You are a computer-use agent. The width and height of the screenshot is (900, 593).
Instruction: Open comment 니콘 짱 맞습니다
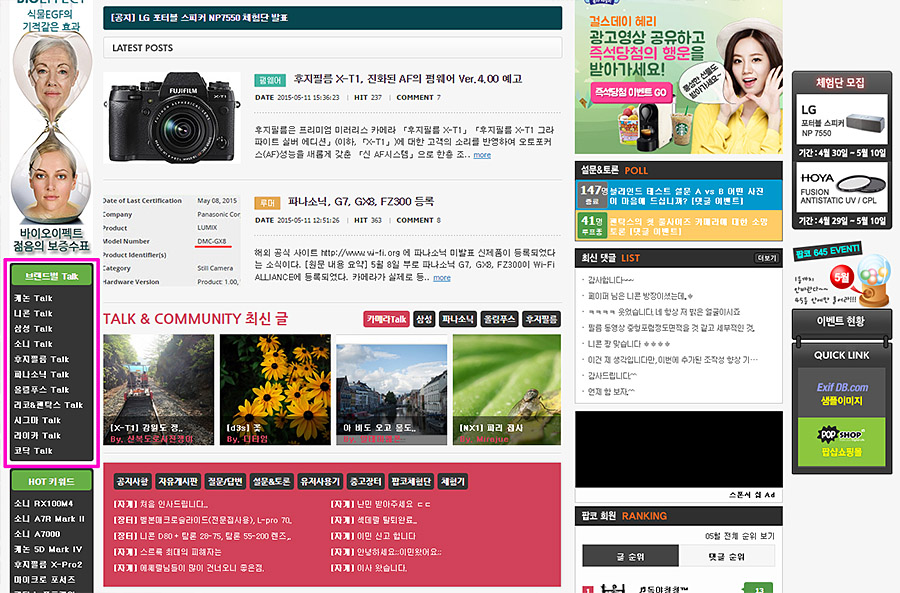628,344
